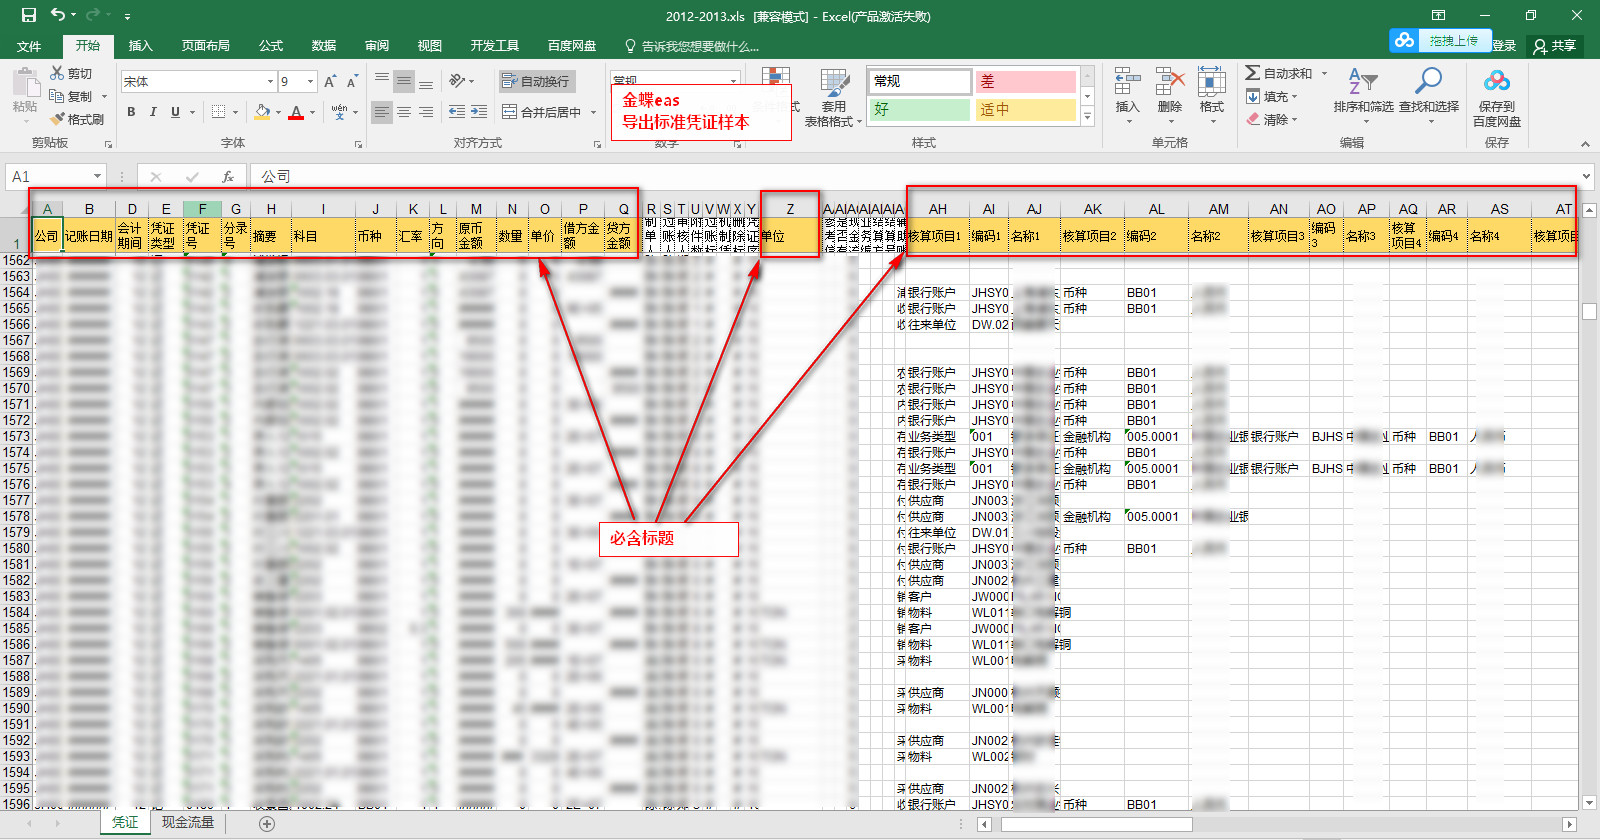1600x840 pixels.
Task: Click the increase font size icon
Action: click(329, 82)
